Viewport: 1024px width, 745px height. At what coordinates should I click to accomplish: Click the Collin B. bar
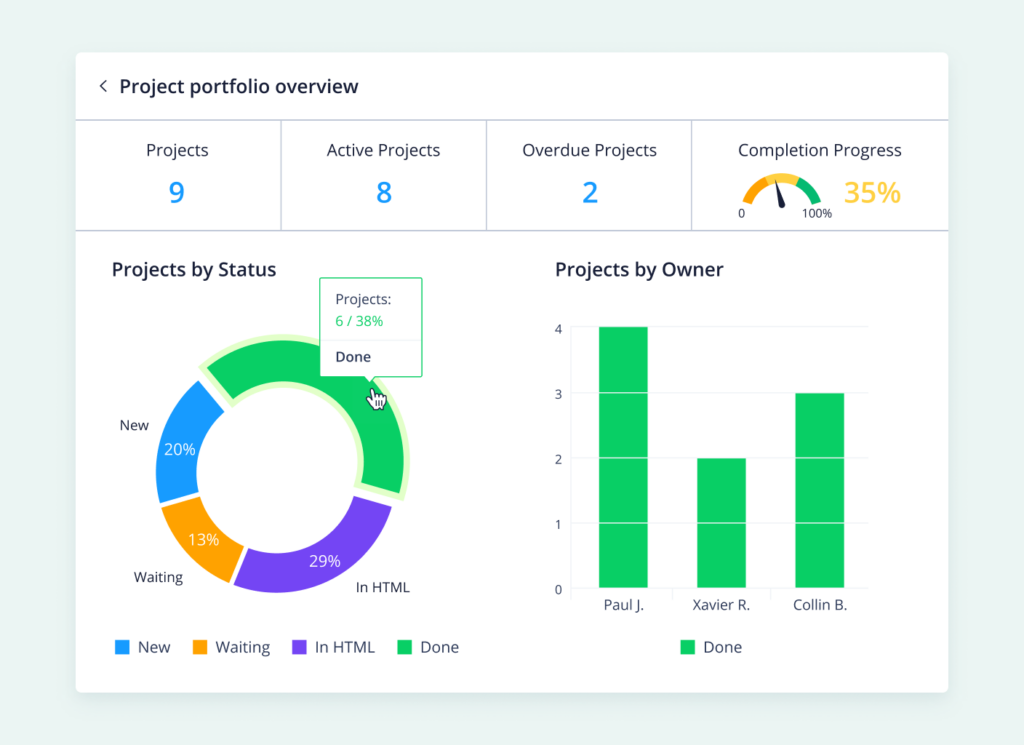[x=820, y=490]
